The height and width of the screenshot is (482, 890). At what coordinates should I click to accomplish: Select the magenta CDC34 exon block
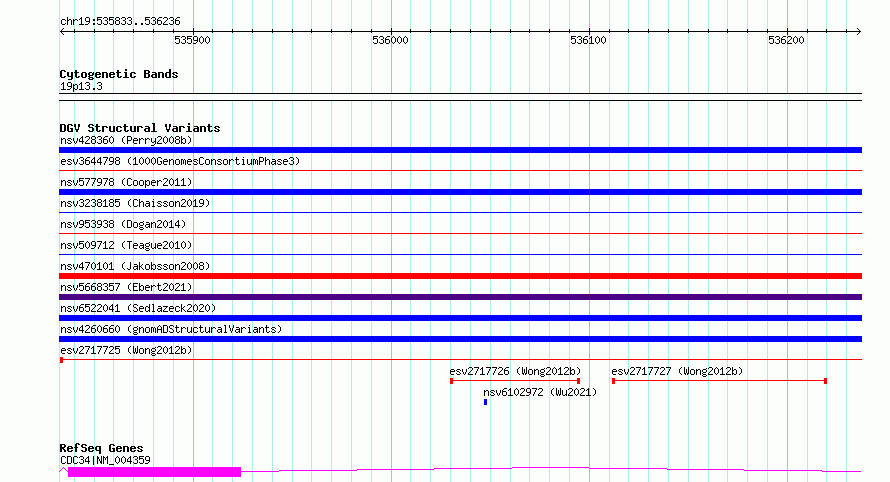[154, 472]
